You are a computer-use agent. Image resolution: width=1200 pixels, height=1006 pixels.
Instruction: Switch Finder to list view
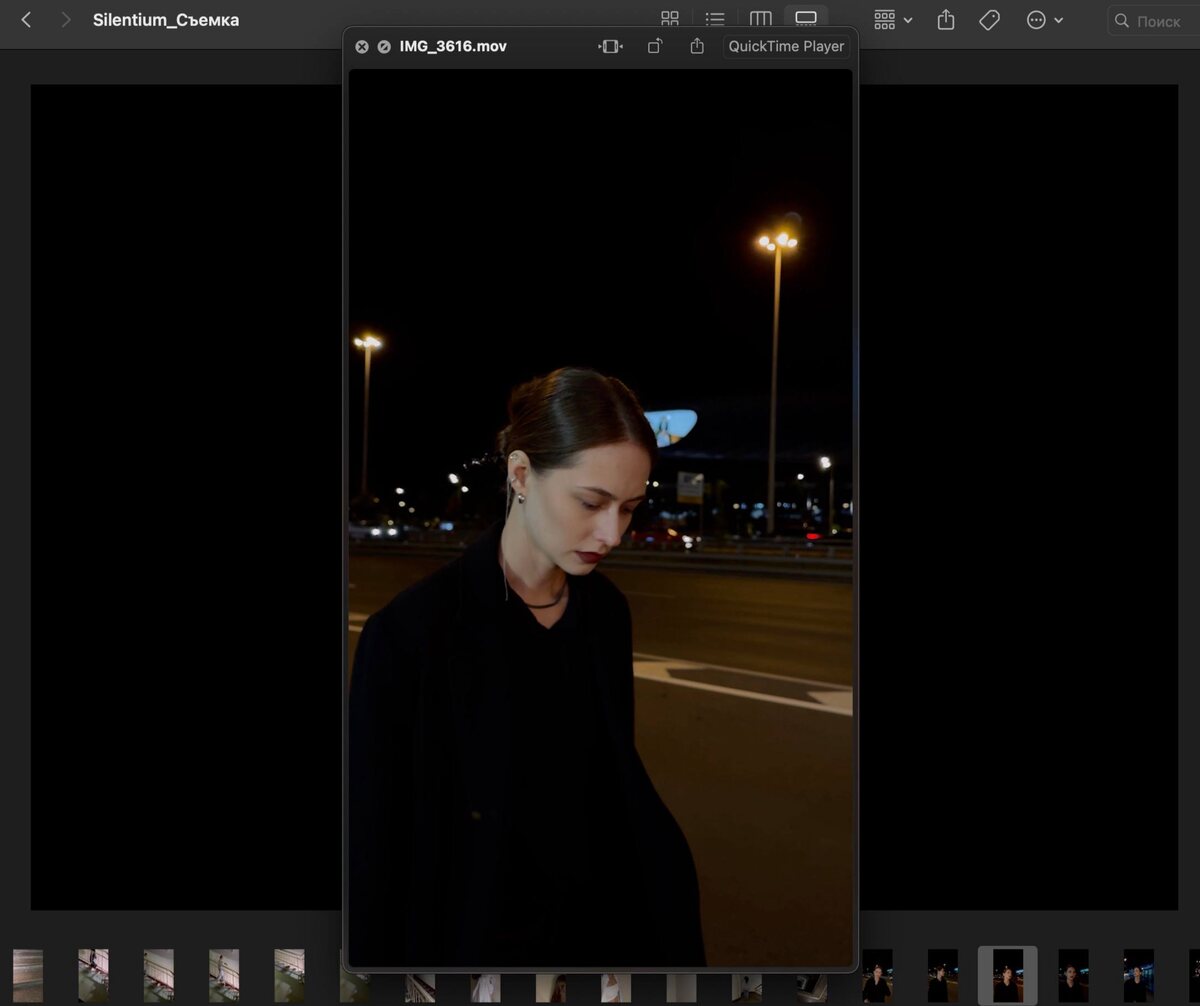click(x=715, y=20)
